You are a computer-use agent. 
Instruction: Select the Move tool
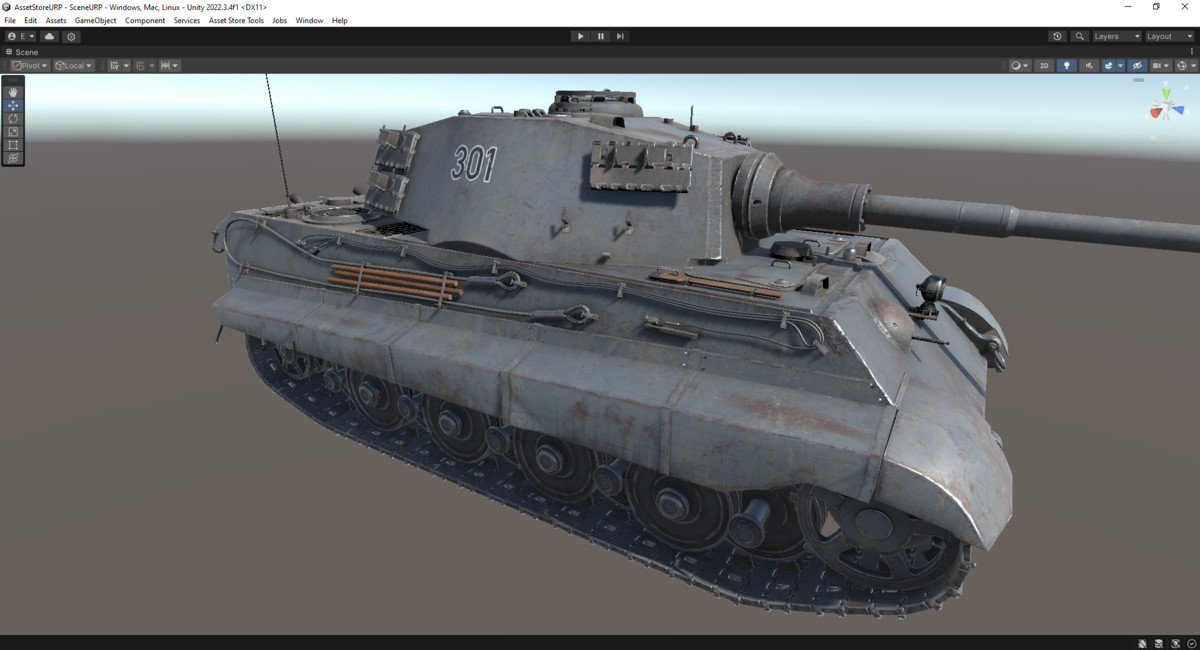coord(13,105)
